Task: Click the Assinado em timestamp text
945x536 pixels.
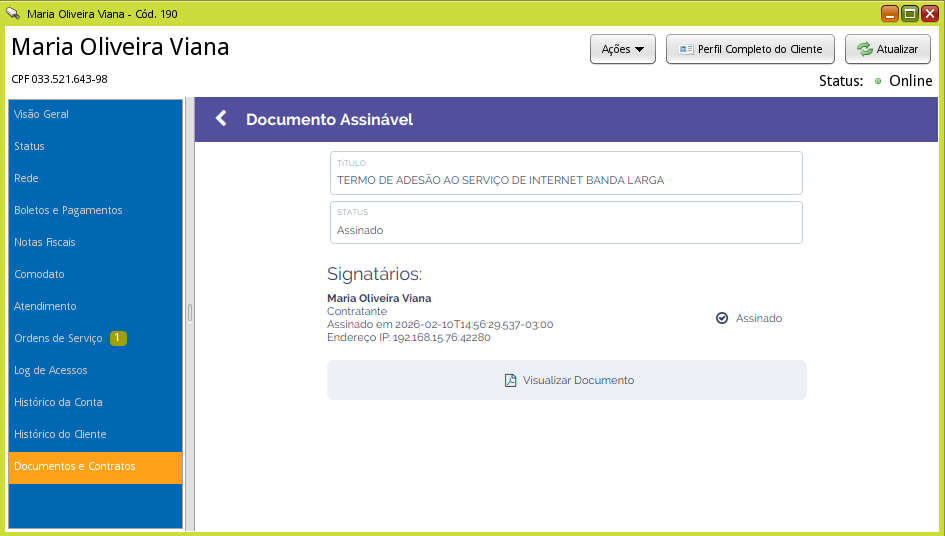Action: 440,324
